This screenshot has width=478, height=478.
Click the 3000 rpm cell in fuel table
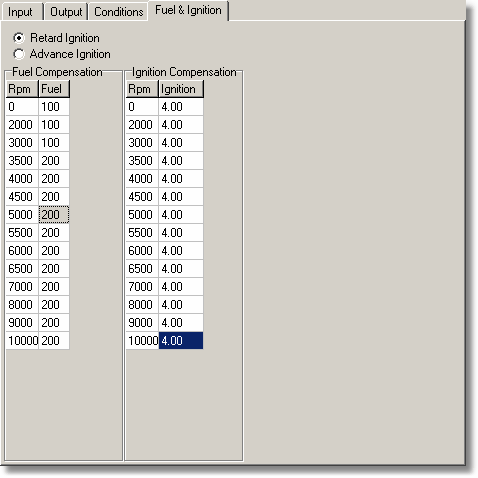coord(22,143)
